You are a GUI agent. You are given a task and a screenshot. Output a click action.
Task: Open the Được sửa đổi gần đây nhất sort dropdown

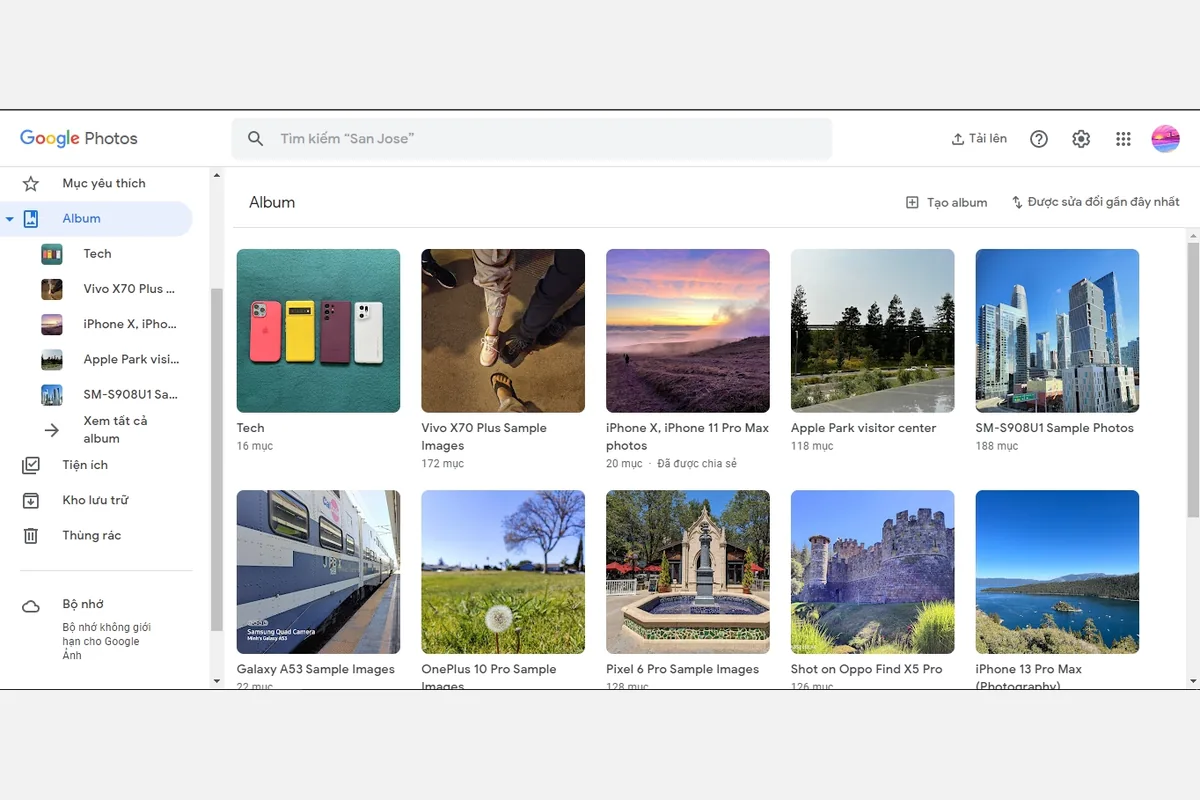(x=1095, y=202)
